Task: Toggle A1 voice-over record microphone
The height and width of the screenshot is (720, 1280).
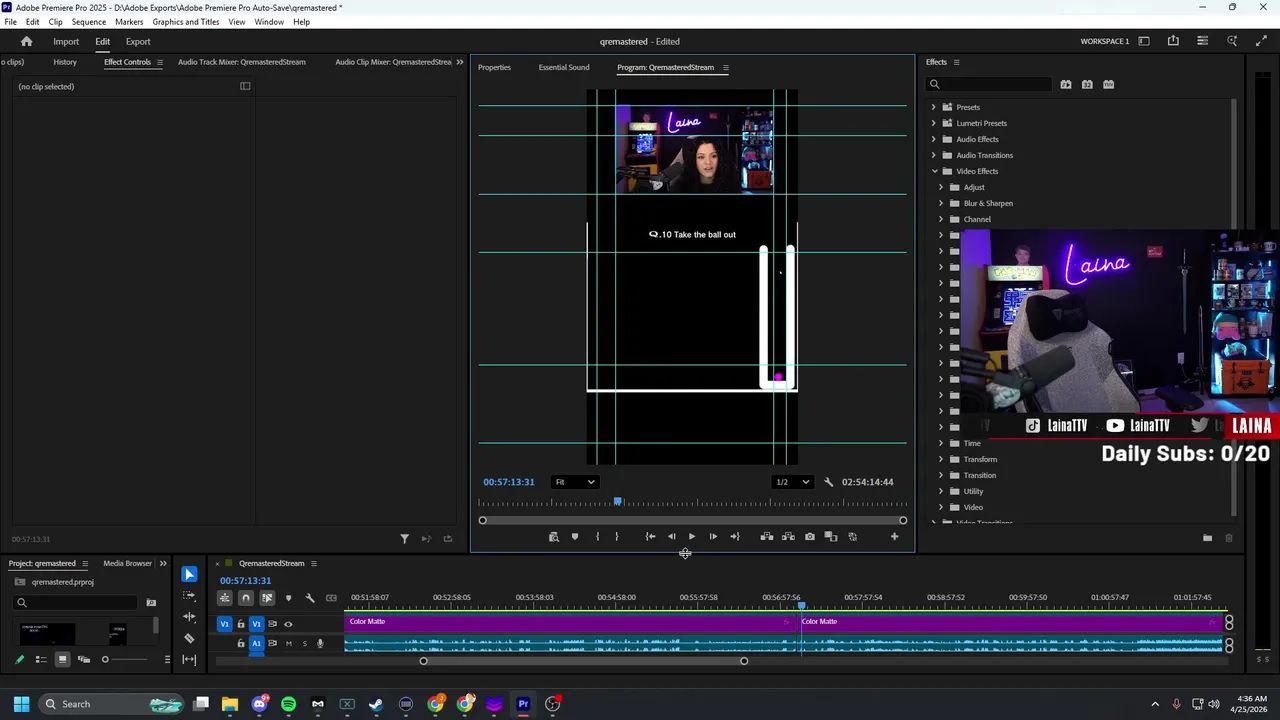Action: (320, 644)
